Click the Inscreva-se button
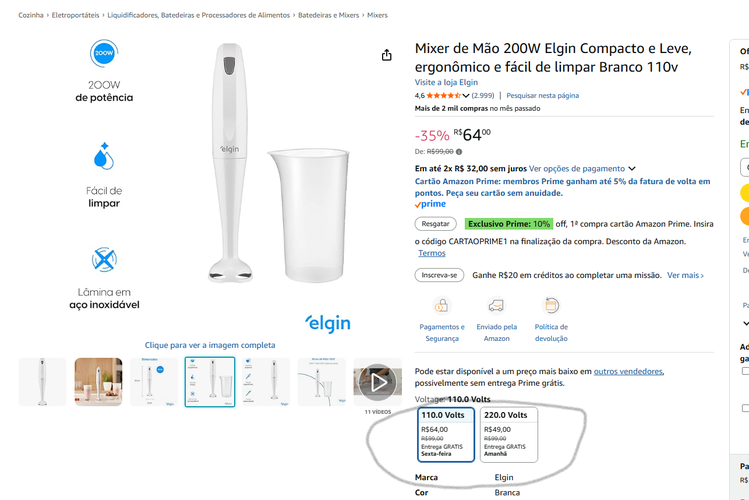 point(439,275)
